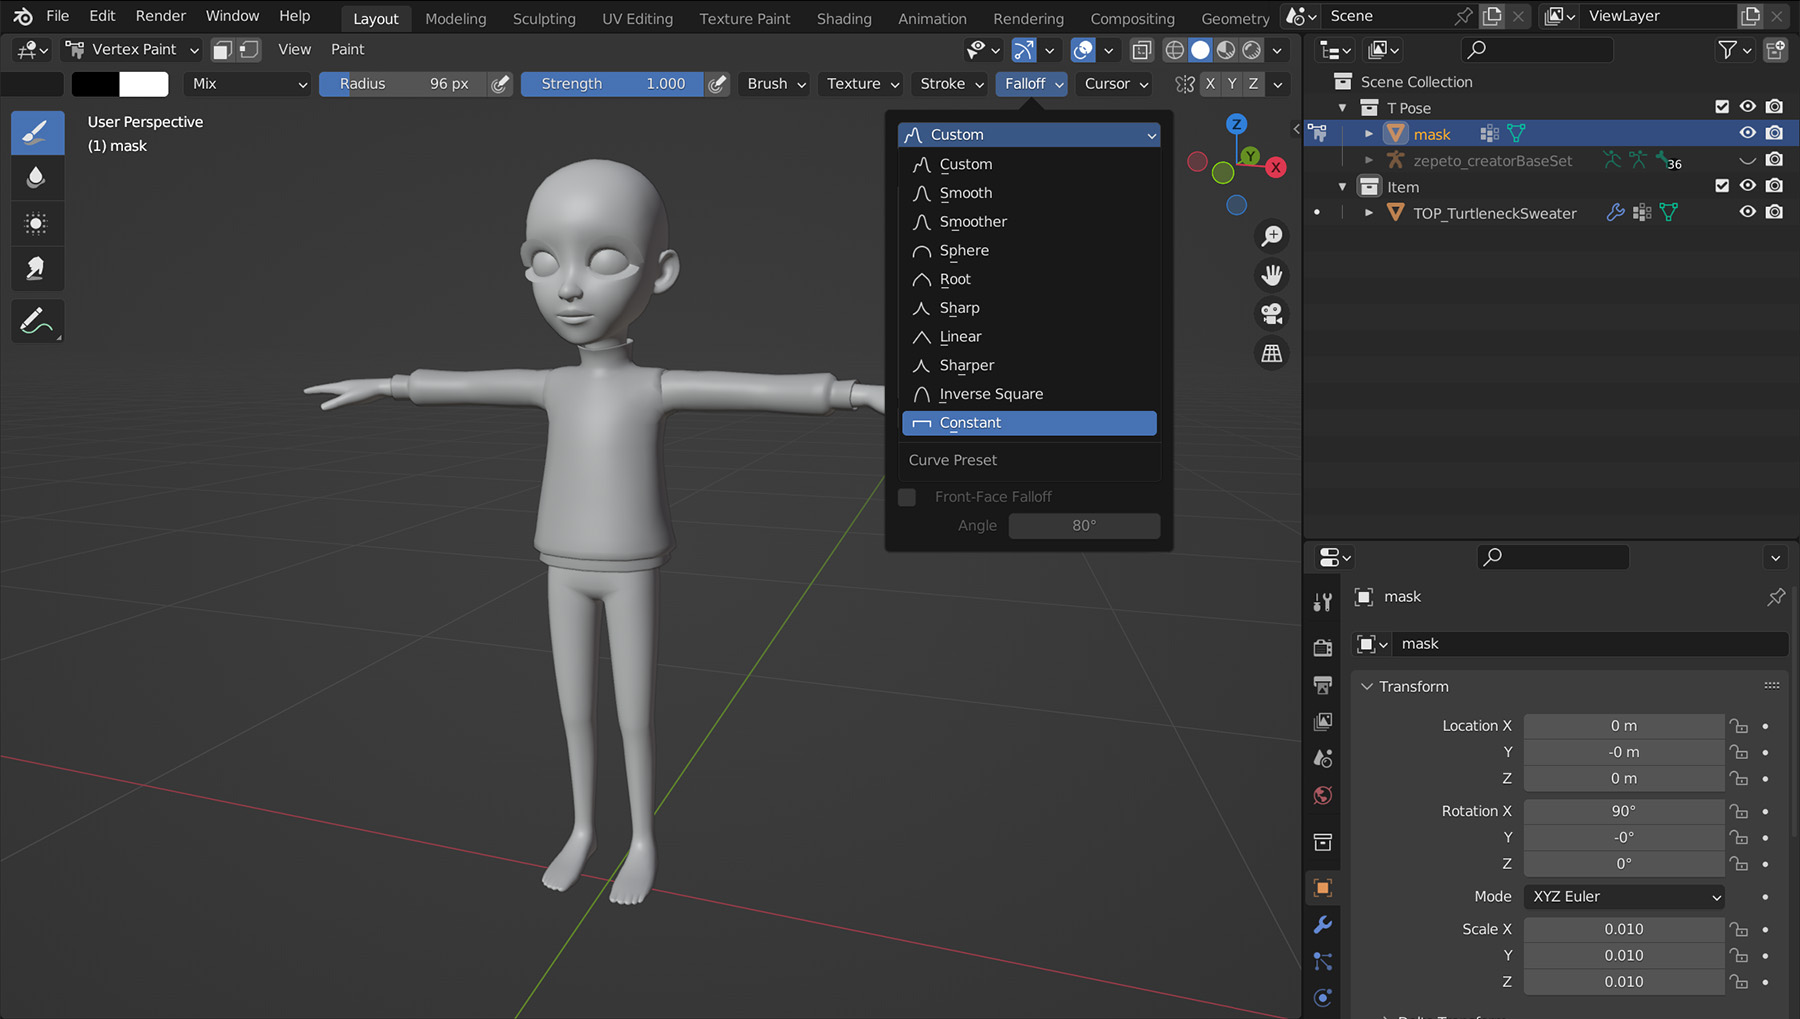Switch to the Sculpting workspace tab

click(x=543, y=18)
